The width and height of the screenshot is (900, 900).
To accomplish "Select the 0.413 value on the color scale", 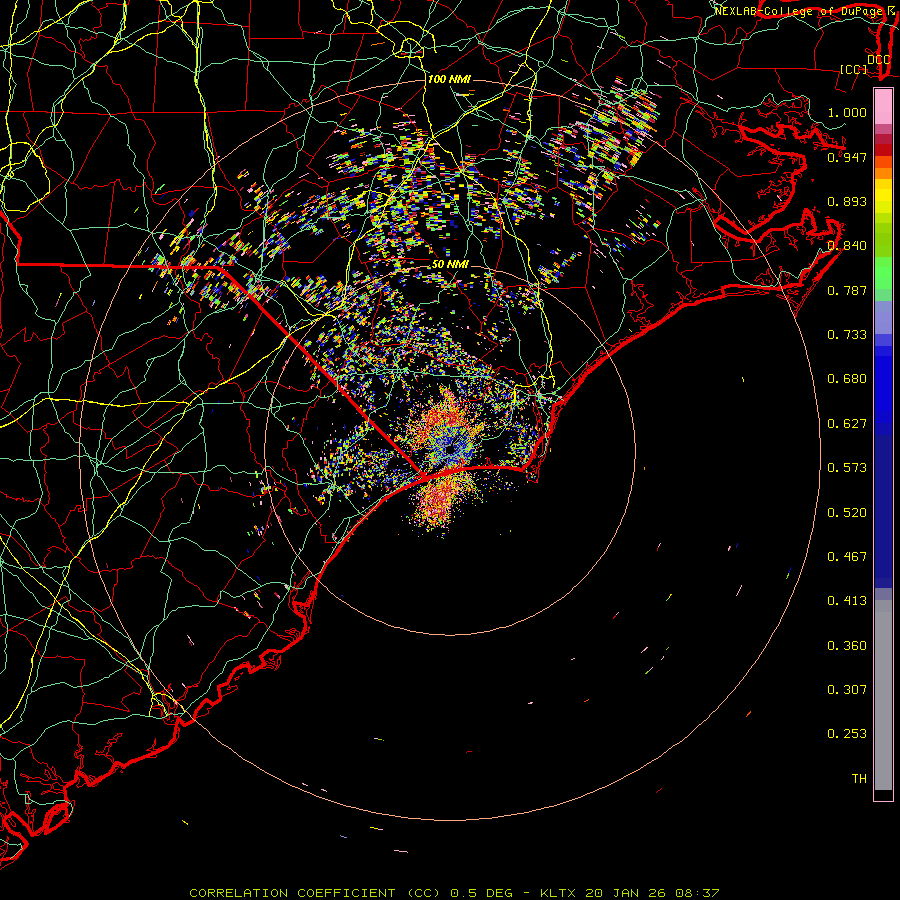I will point(847,601).
